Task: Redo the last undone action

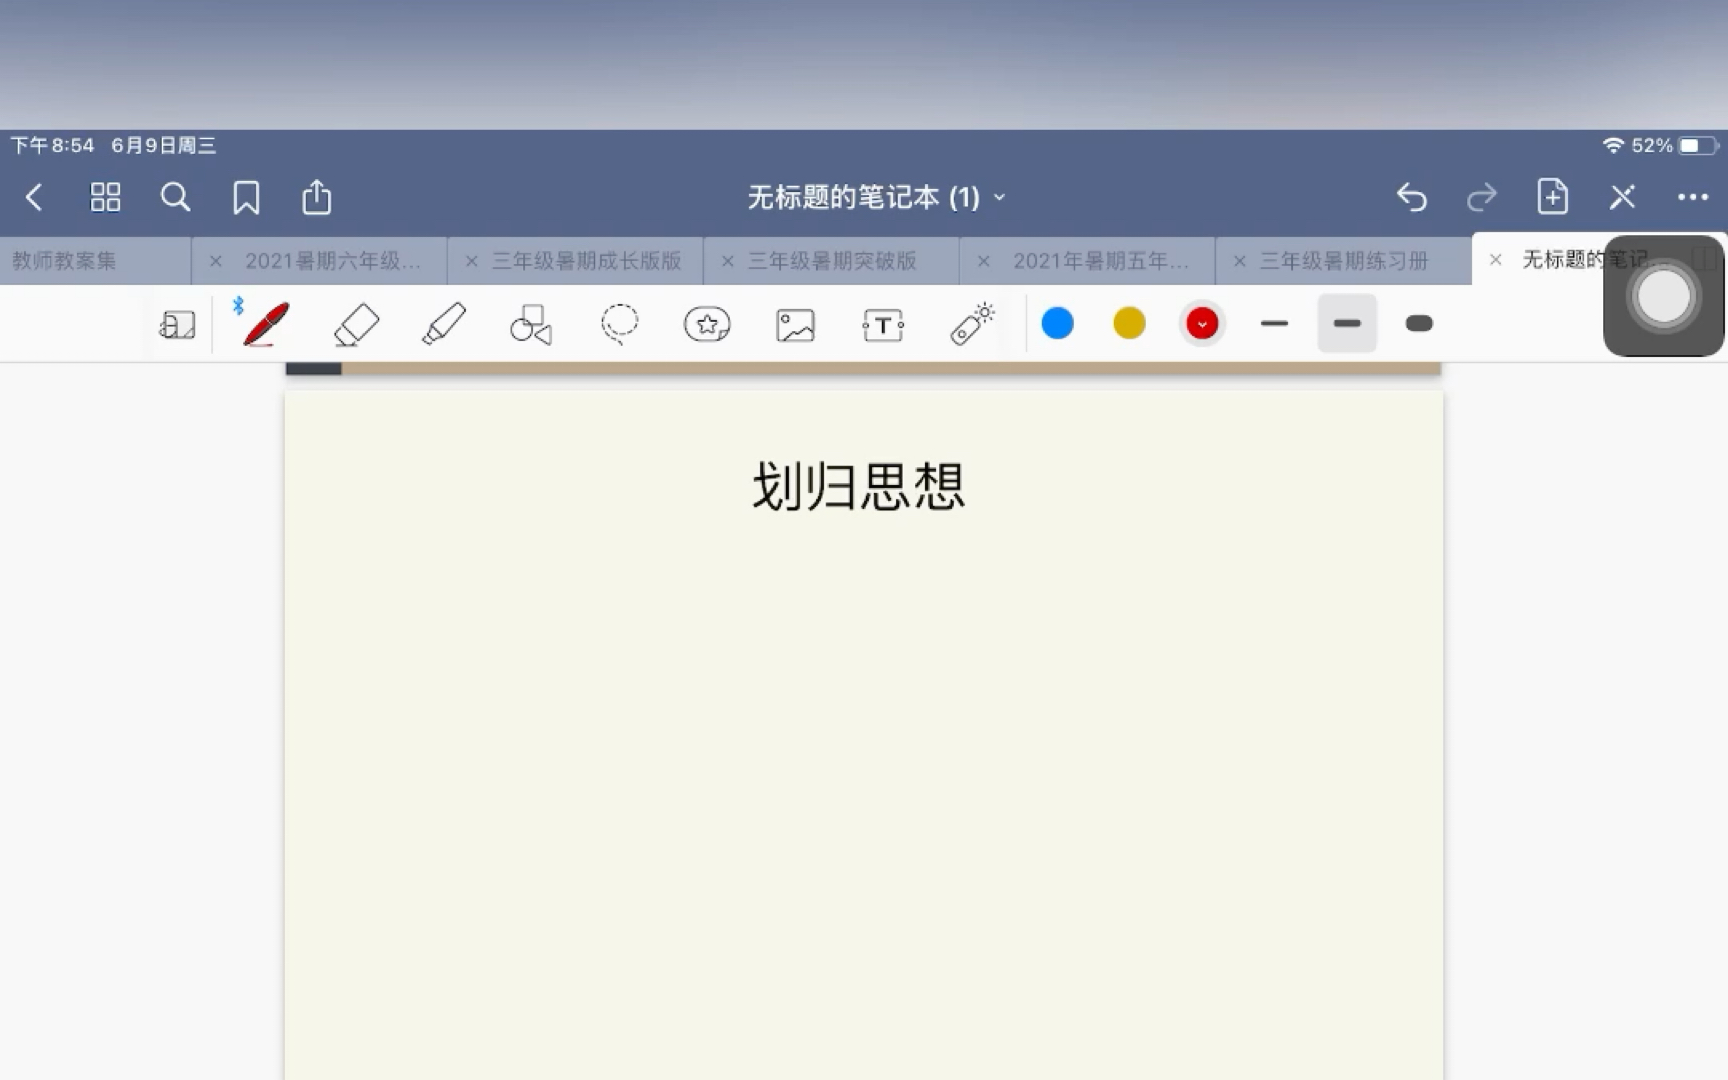Action: point(1482,197)
